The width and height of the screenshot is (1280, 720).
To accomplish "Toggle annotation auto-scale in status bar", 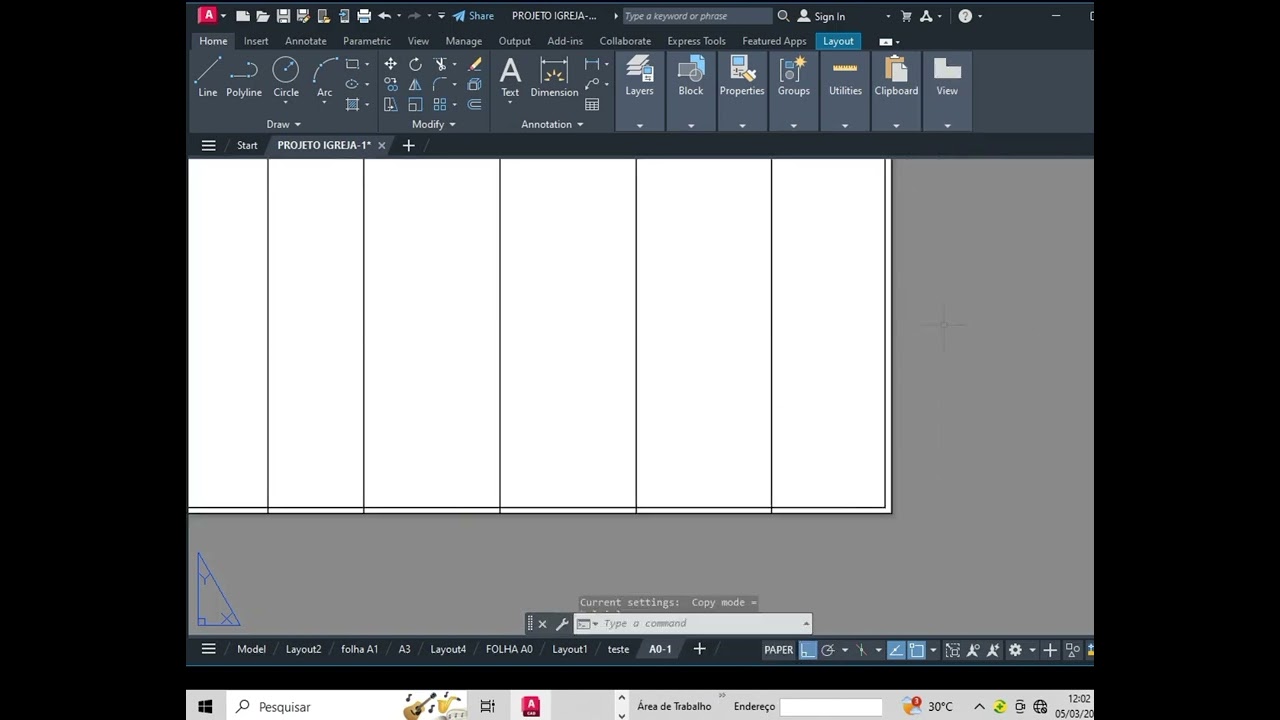I will click(x=993, y=650).
